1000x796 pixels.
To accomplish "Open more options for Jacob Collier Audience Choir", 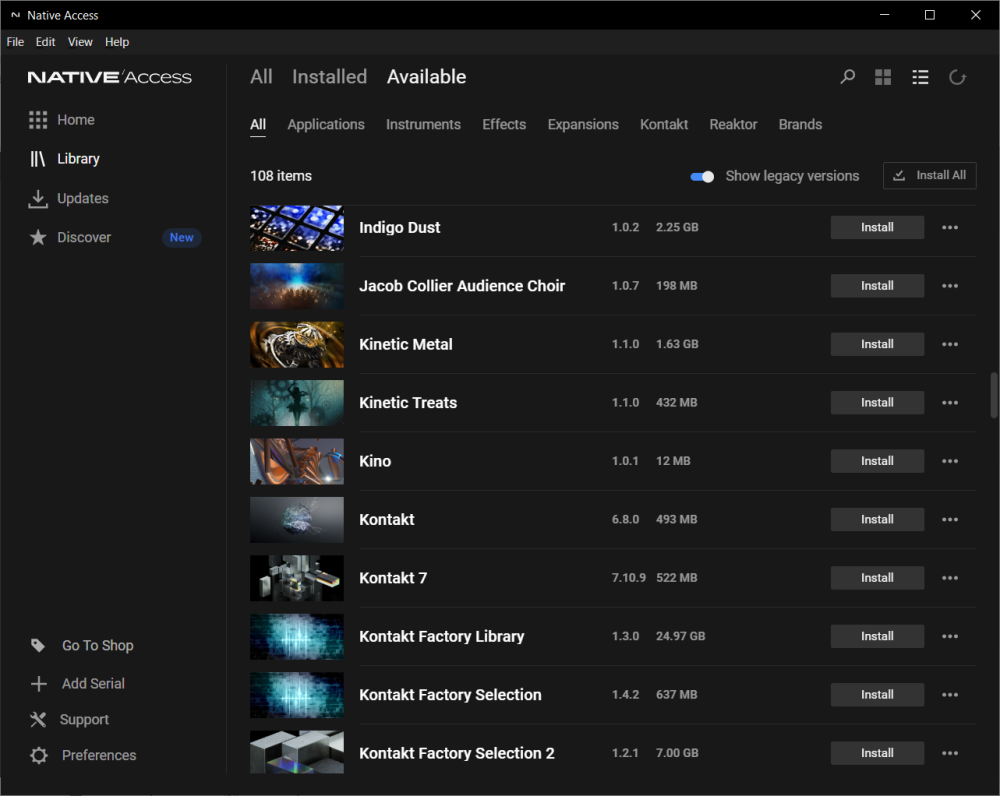I will [x=950, y=286].
